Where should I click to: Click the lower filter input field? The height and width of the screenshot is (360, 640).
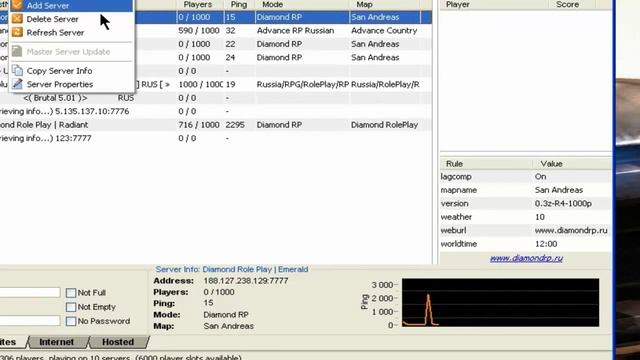[x=30, y=321]
